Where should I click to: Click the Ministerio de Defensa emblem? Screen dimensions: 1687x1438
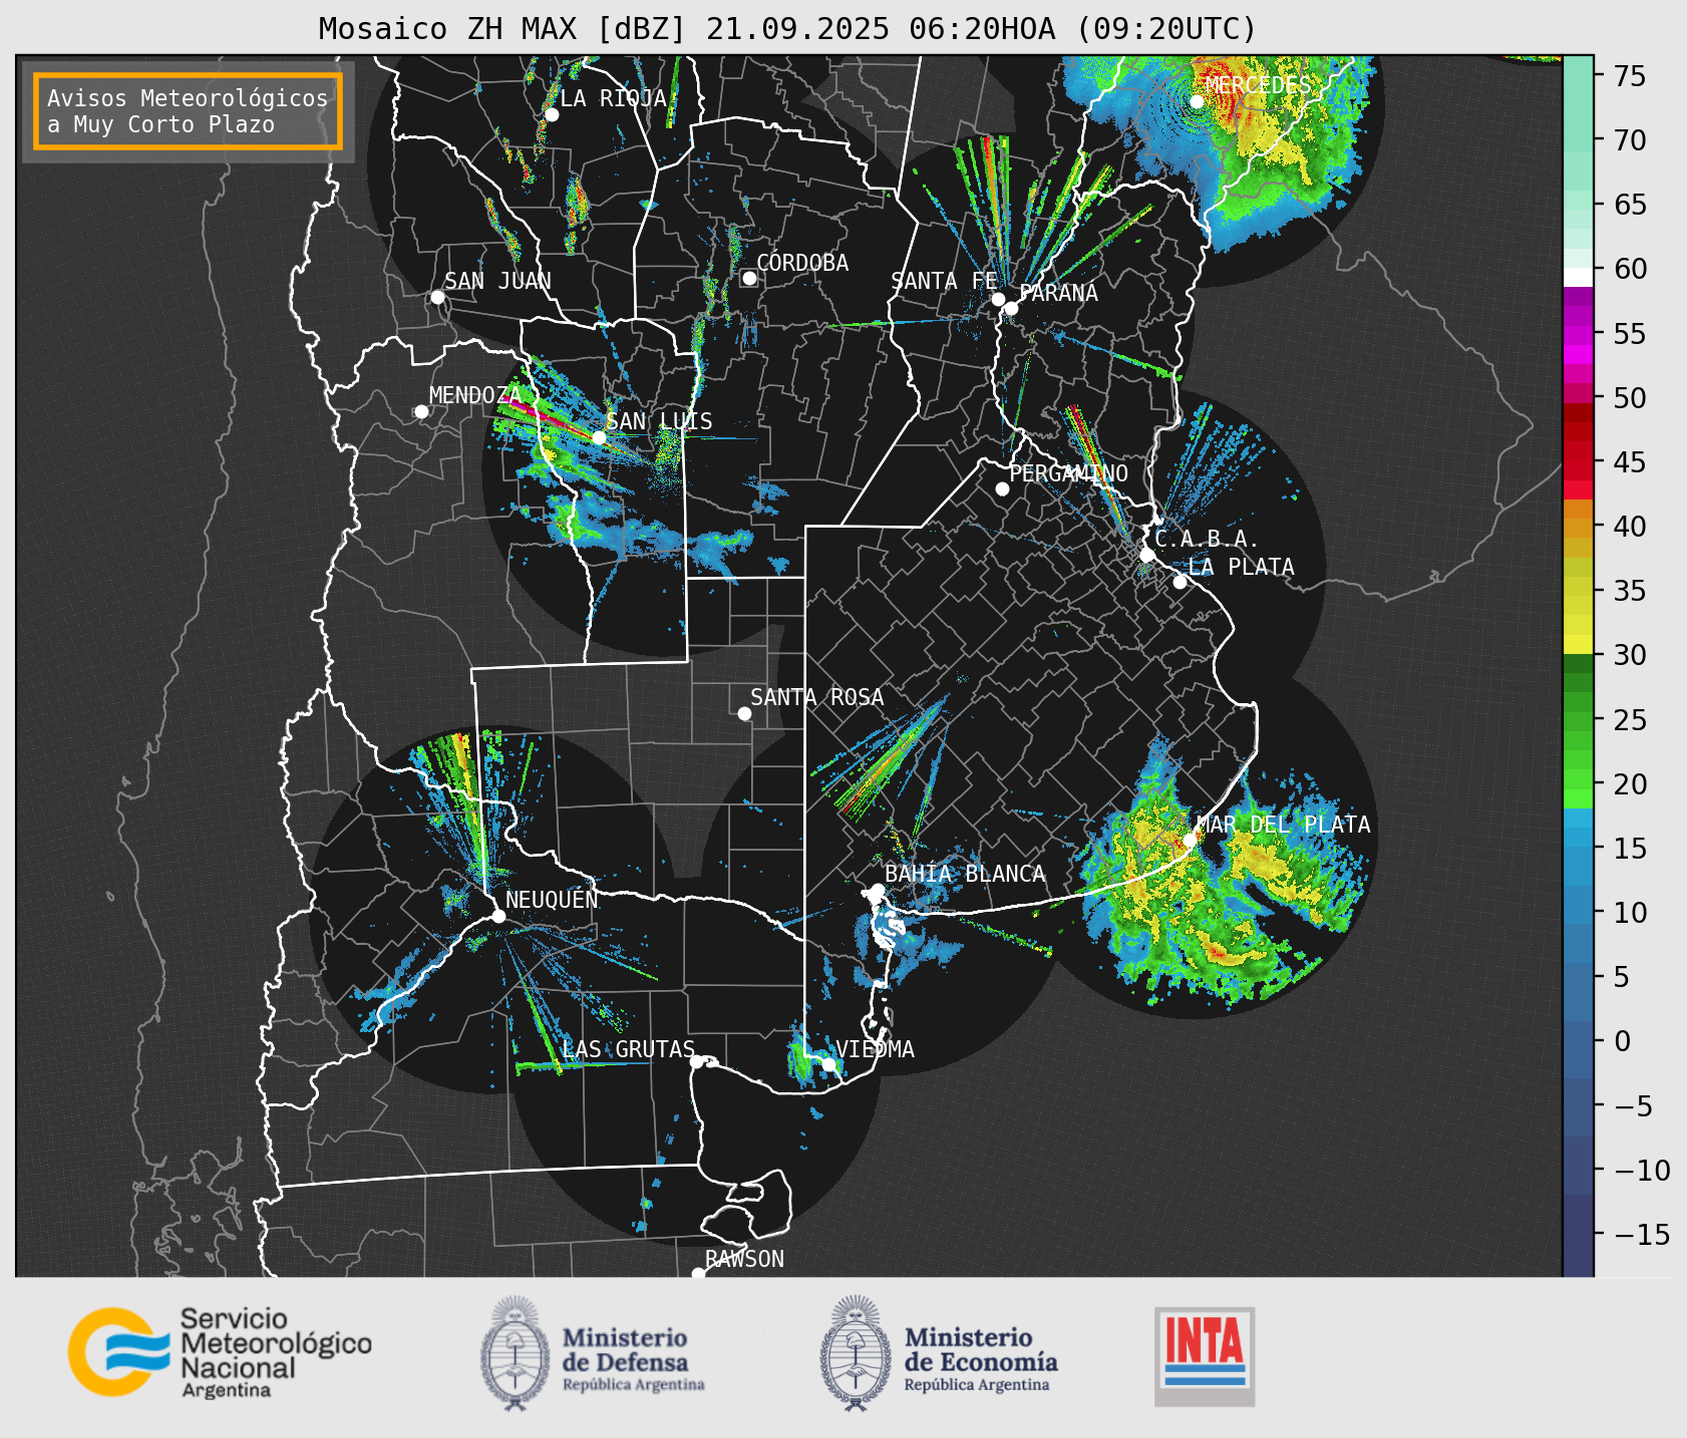click(x=515, y=1353)
